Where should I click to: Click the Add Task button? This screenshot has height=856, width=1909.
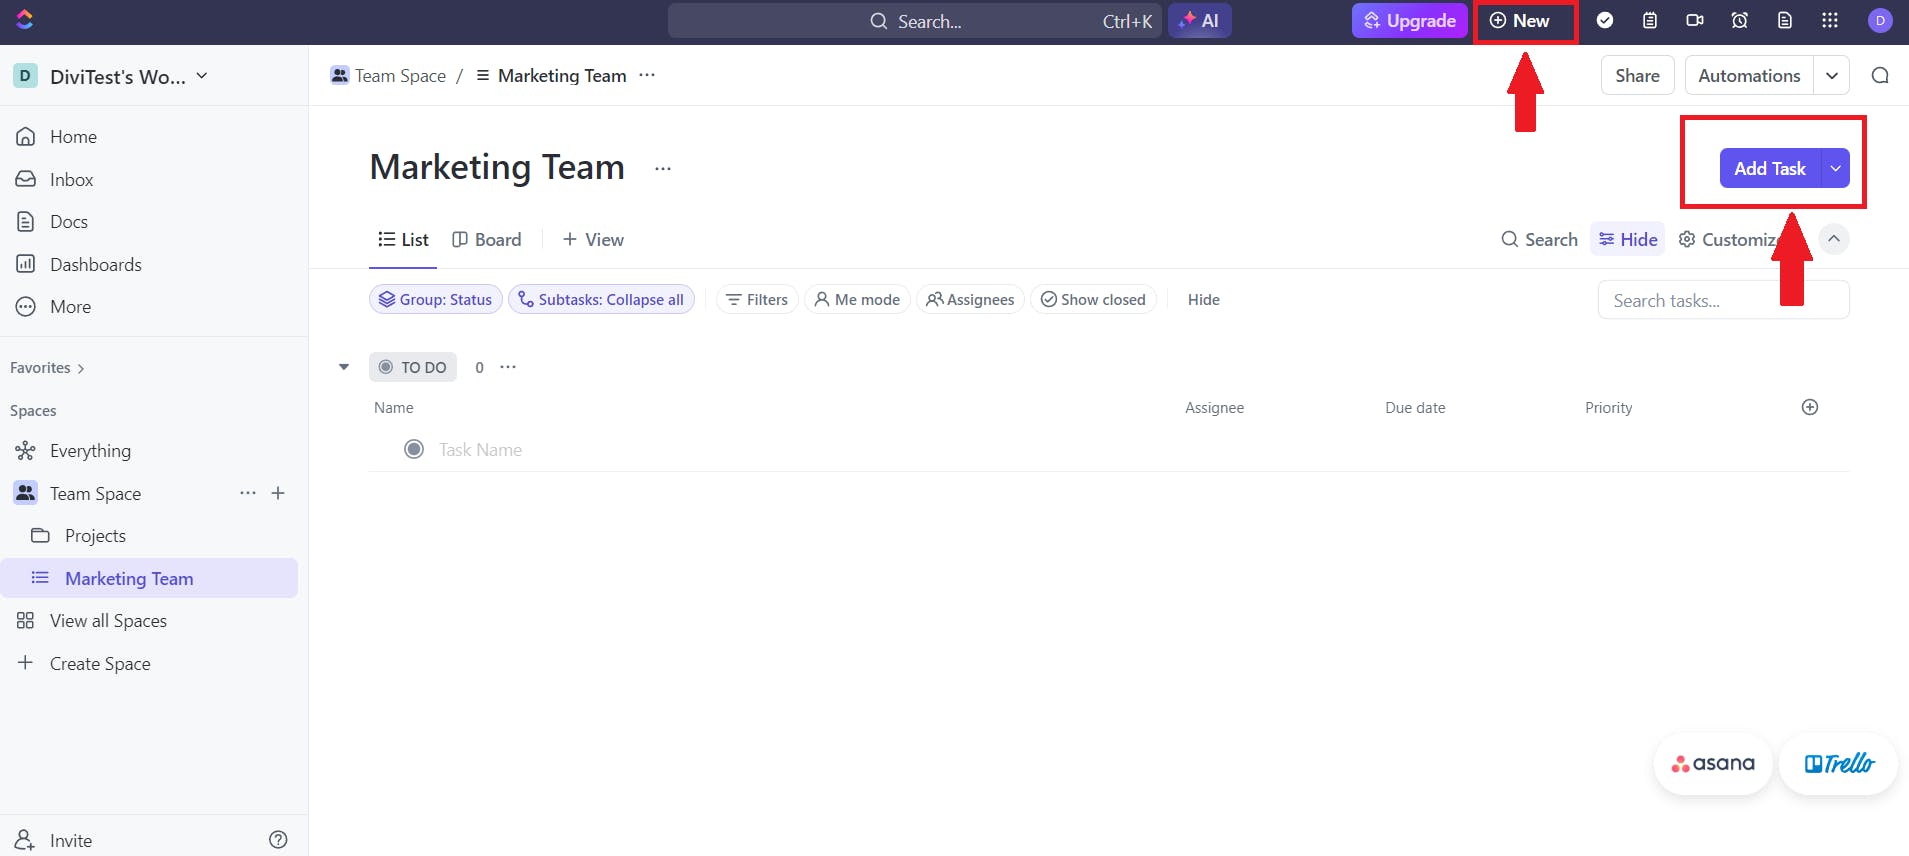1770,169
